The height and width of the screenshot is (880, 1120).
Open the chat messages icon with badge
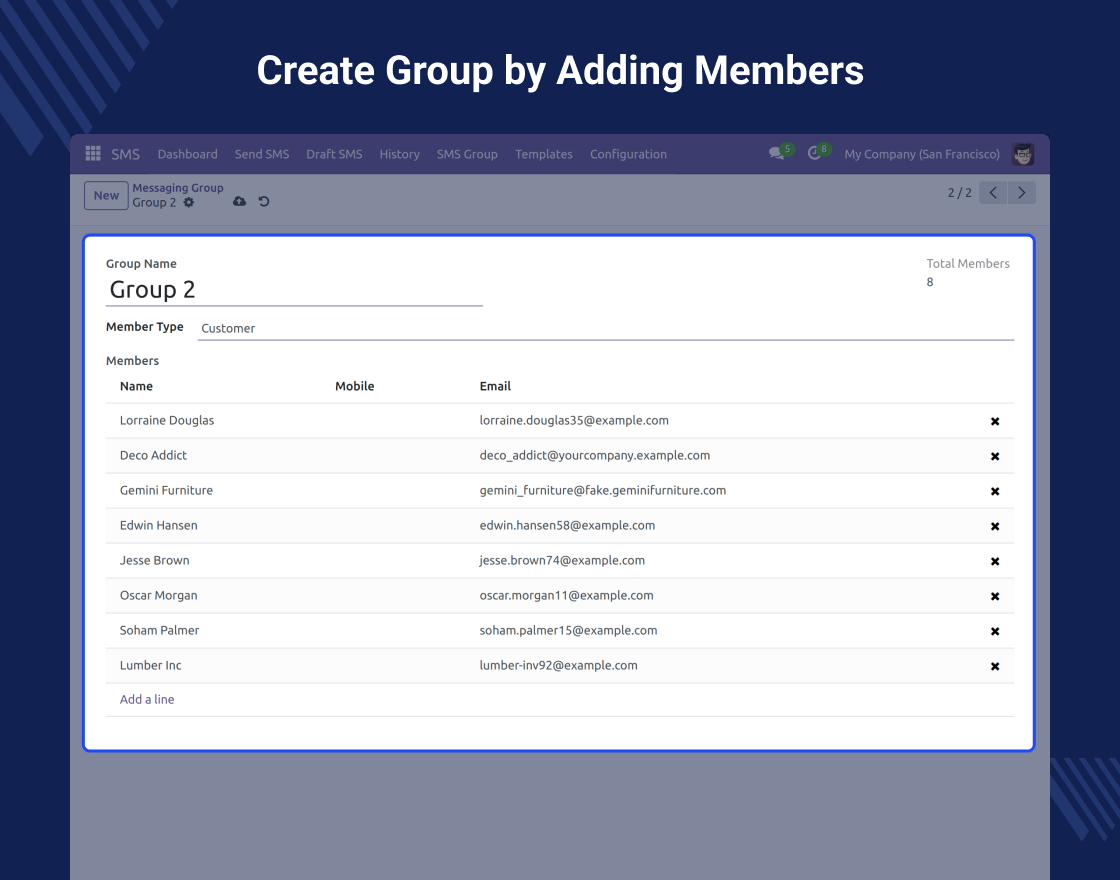point(777,154)
